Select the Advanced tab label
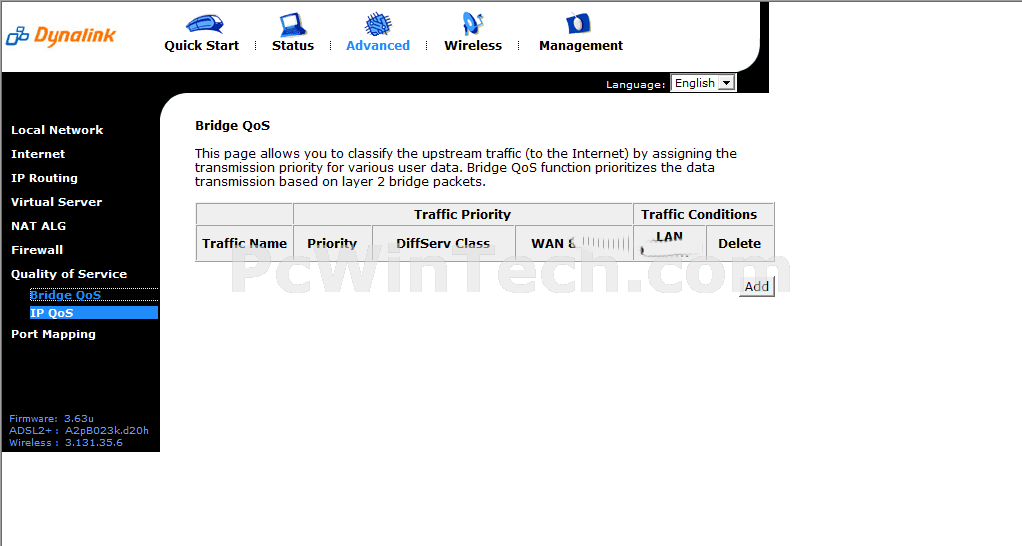Image resolution: width=1022 pixels, height=546 pixels. (378, 46)
